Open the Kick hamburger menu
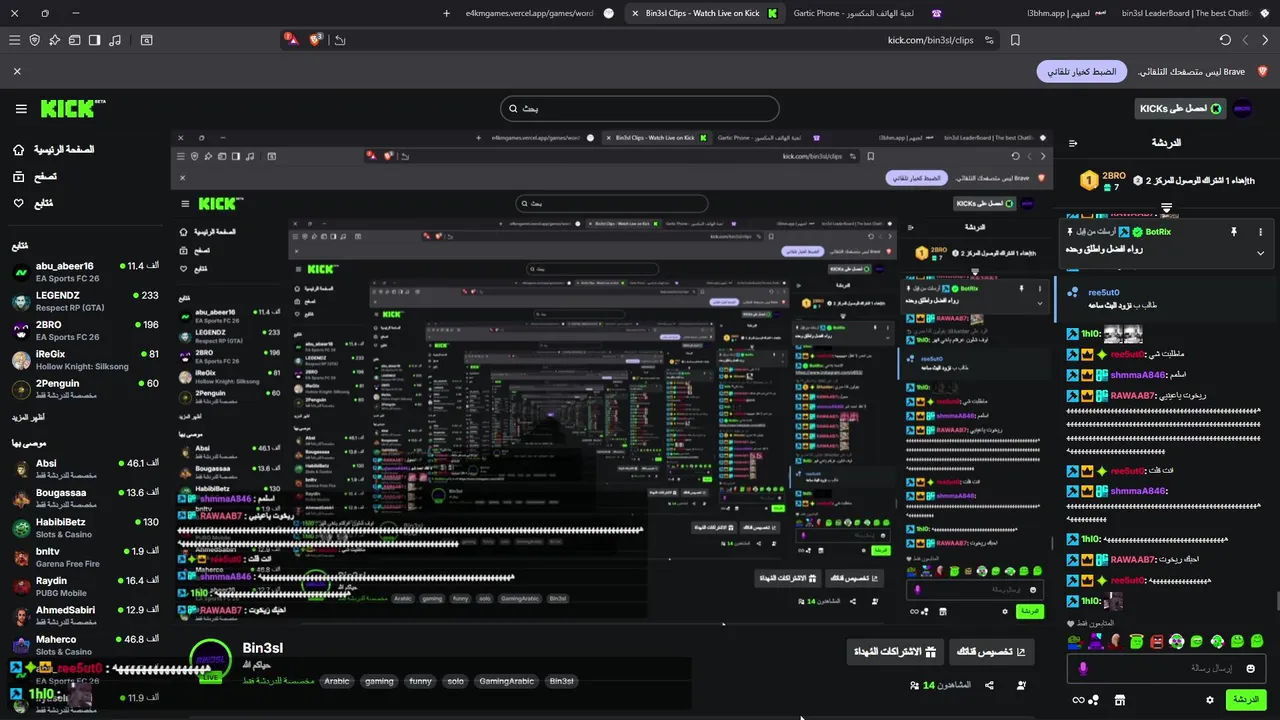The width and height of the screenshot is (1280, 720). click(21, 108)
